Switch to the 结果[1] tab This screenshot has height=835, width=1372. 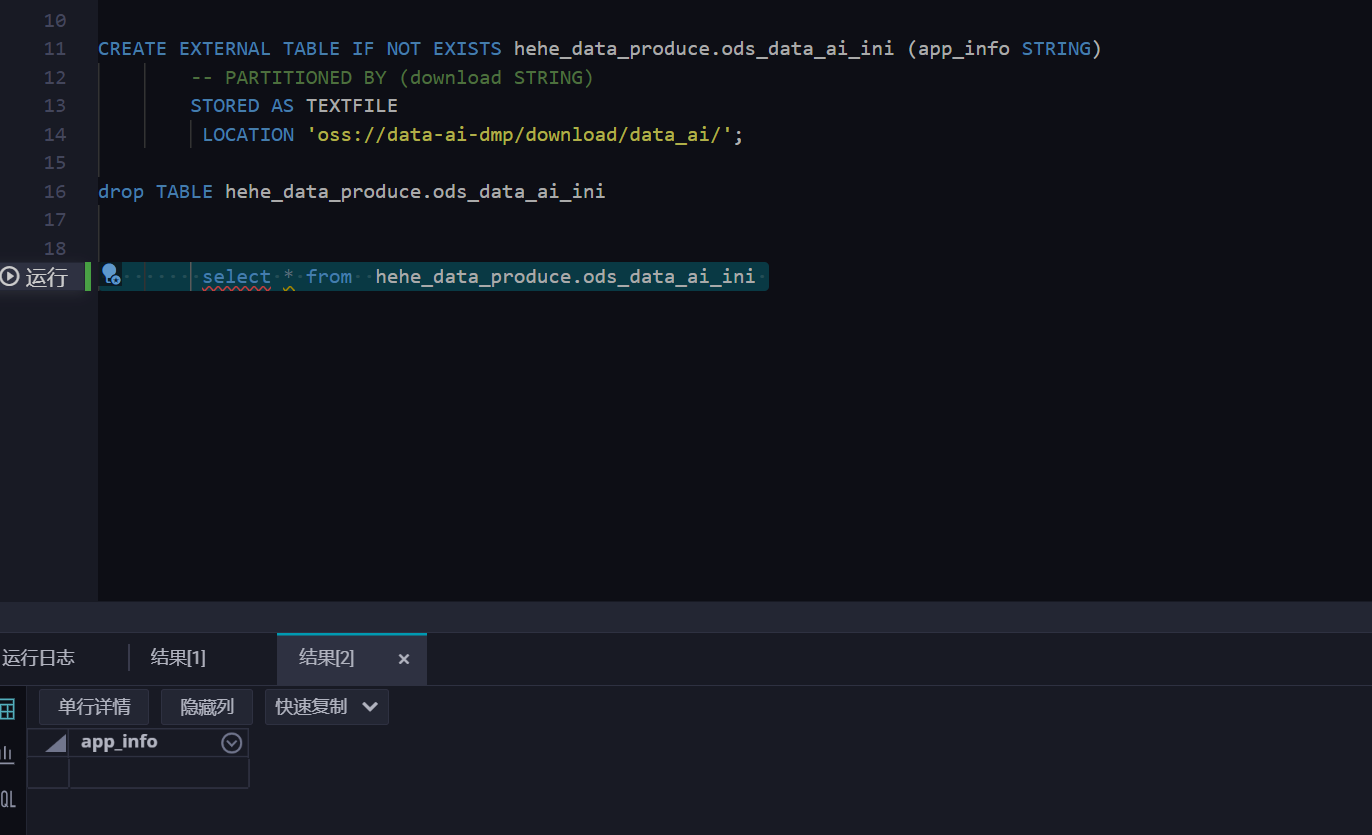(178, 658)
